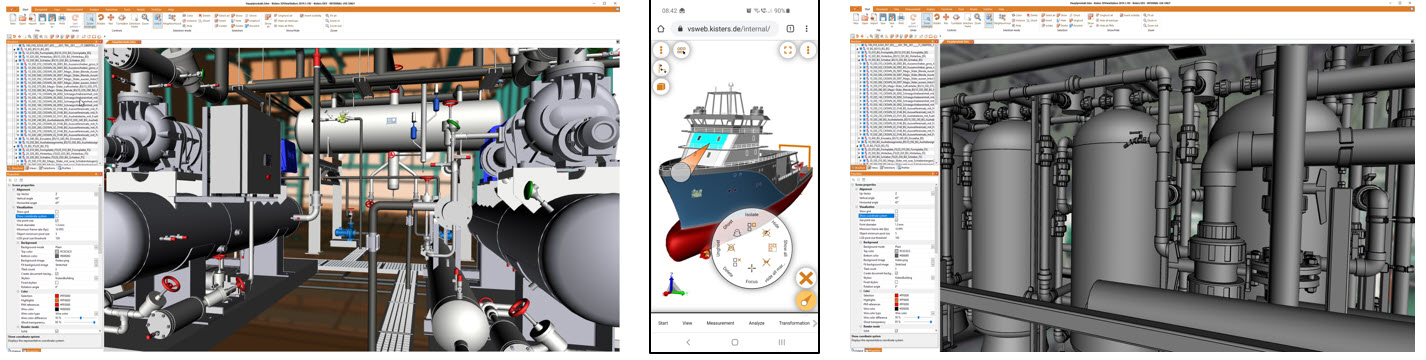Tap Isolate in mobile radial menu
This screenshot has width=1426, height=360.
pyautogui.click(x=752, y=214)
